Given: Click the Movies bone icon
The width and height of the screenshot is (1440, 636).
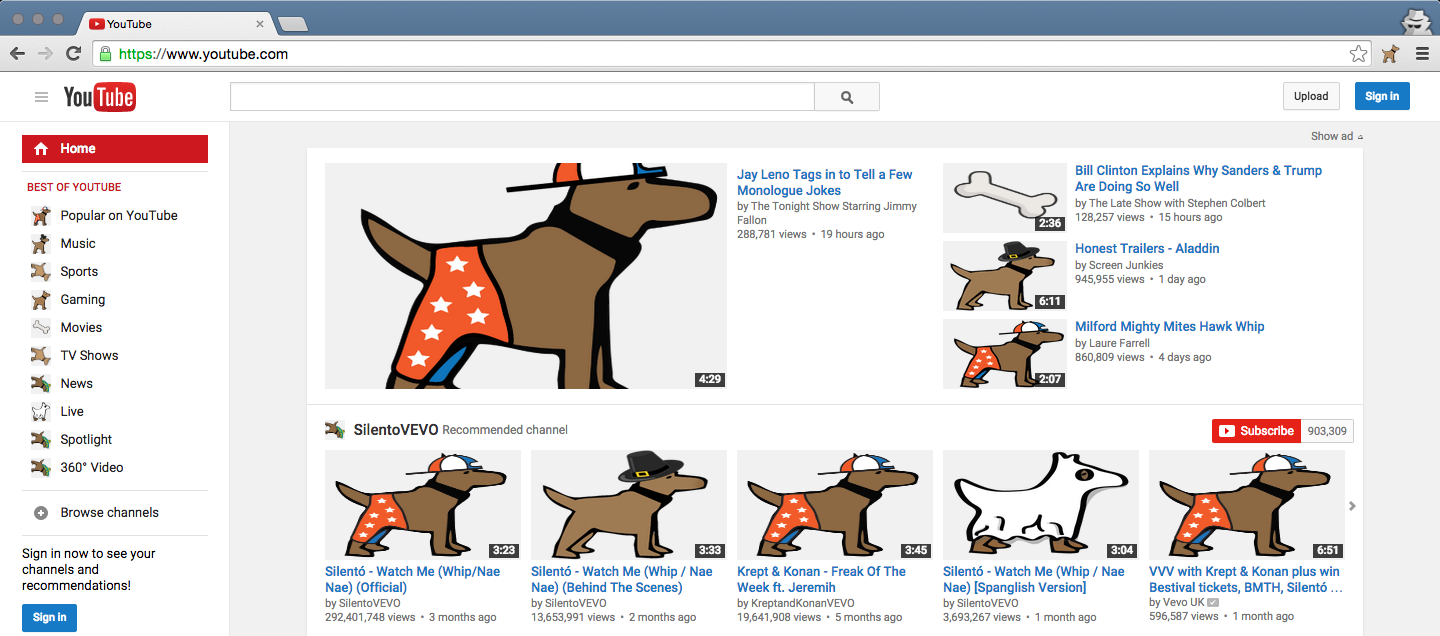Looking at the screenshot, I should click(x=41, y=327).
